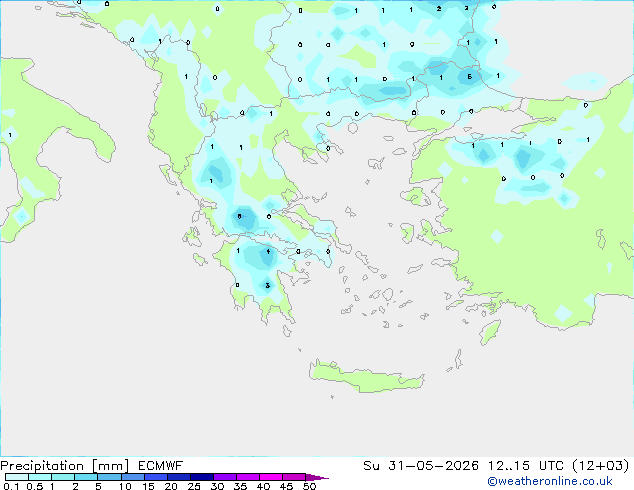634x490 pixels.
Task: Click the 20–25 mm dark blue legend swatch
Action: tap(178, 477)
